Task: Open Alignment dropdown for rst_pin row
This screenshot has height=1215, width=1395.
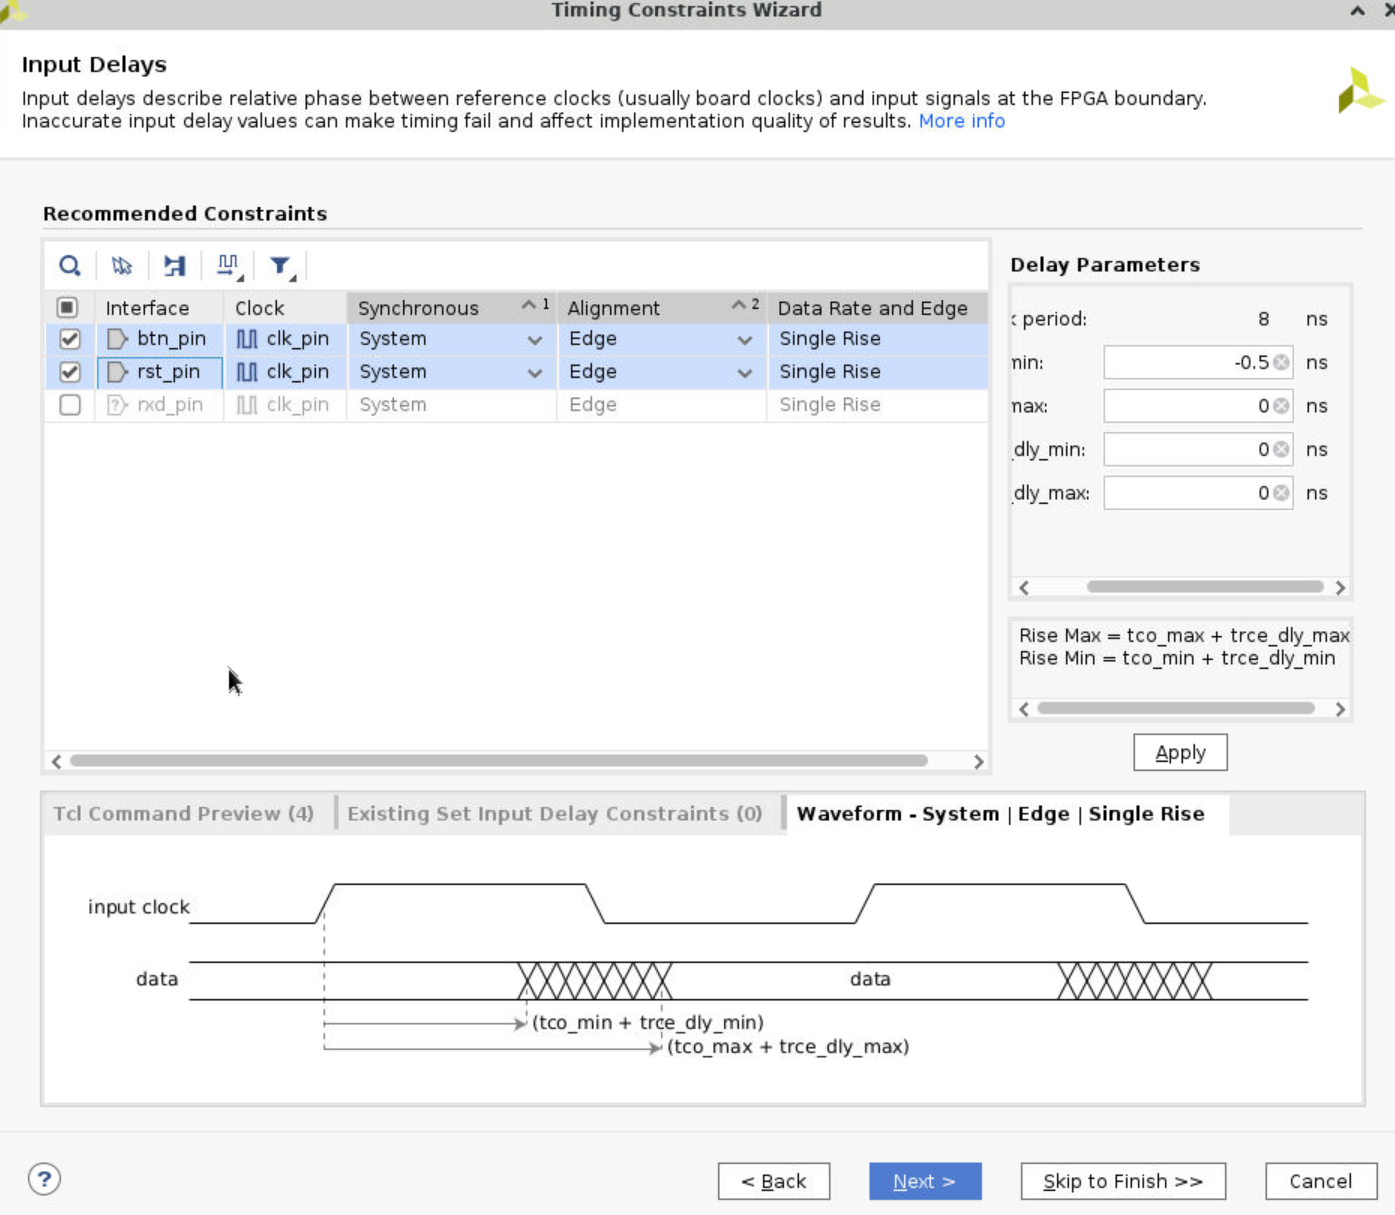Action: tap(745, 373)
